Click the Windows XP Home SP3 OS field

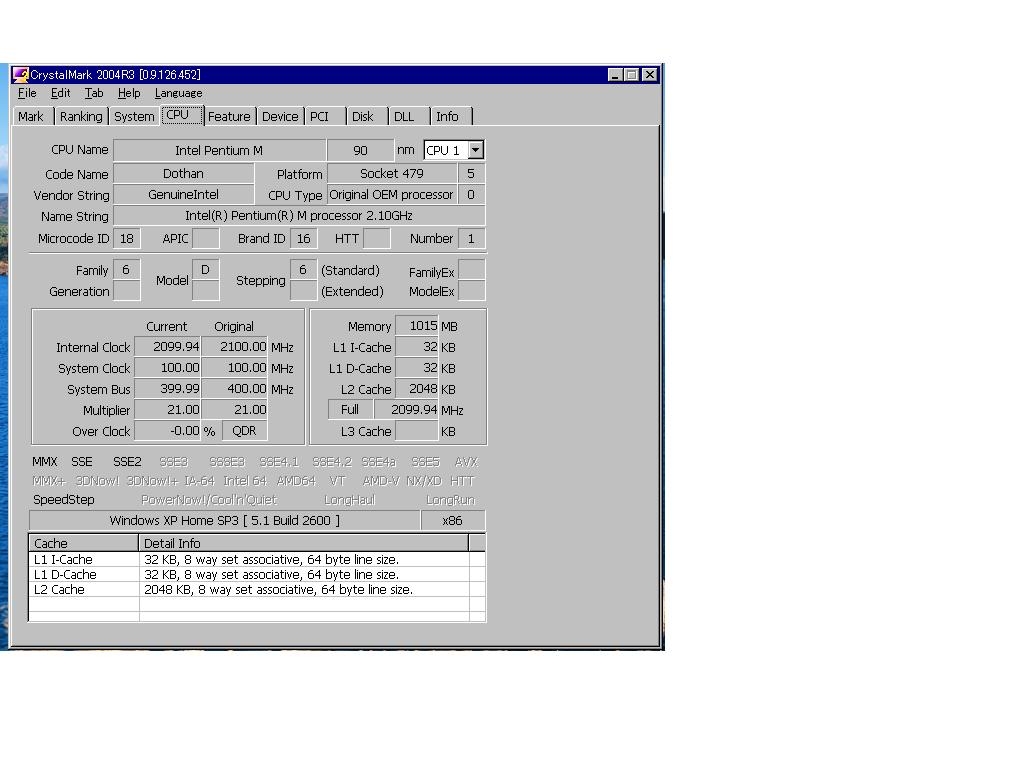[x=225, y=520]
